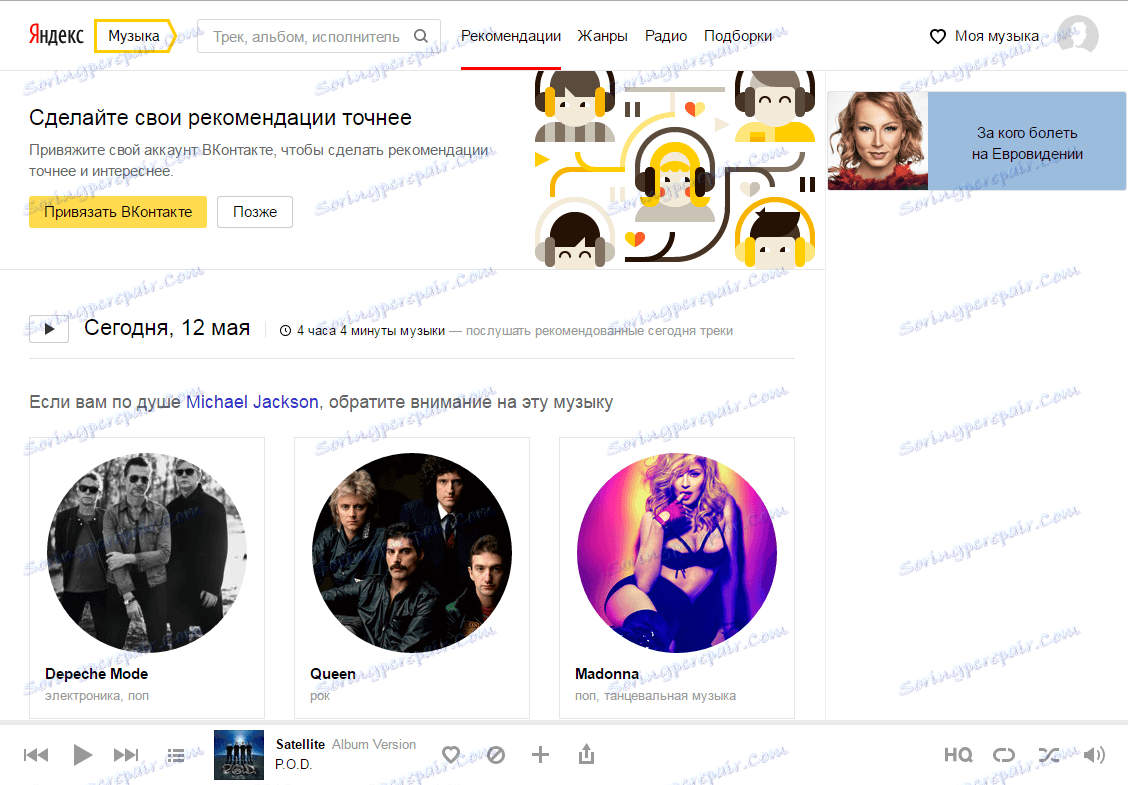Open the Depeche Mode artist photo
This screenshot has width=1128, height=785.
147,553
